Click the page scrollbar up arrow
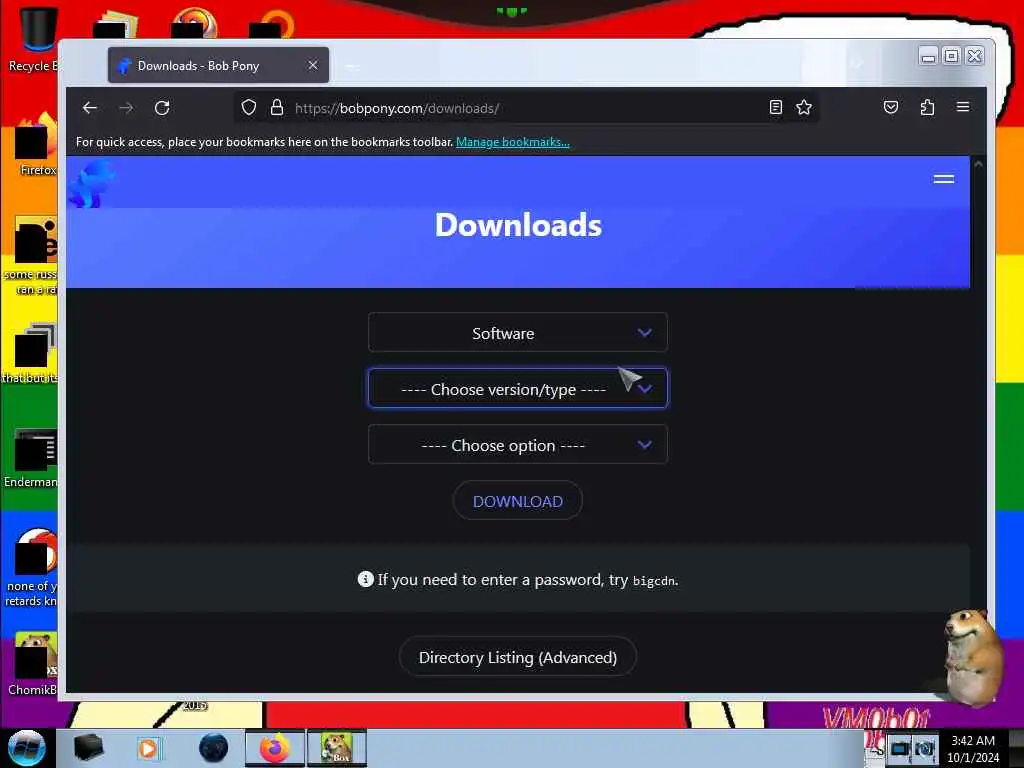The height and width of the screenshot is (768, 1024). (978, 165)
